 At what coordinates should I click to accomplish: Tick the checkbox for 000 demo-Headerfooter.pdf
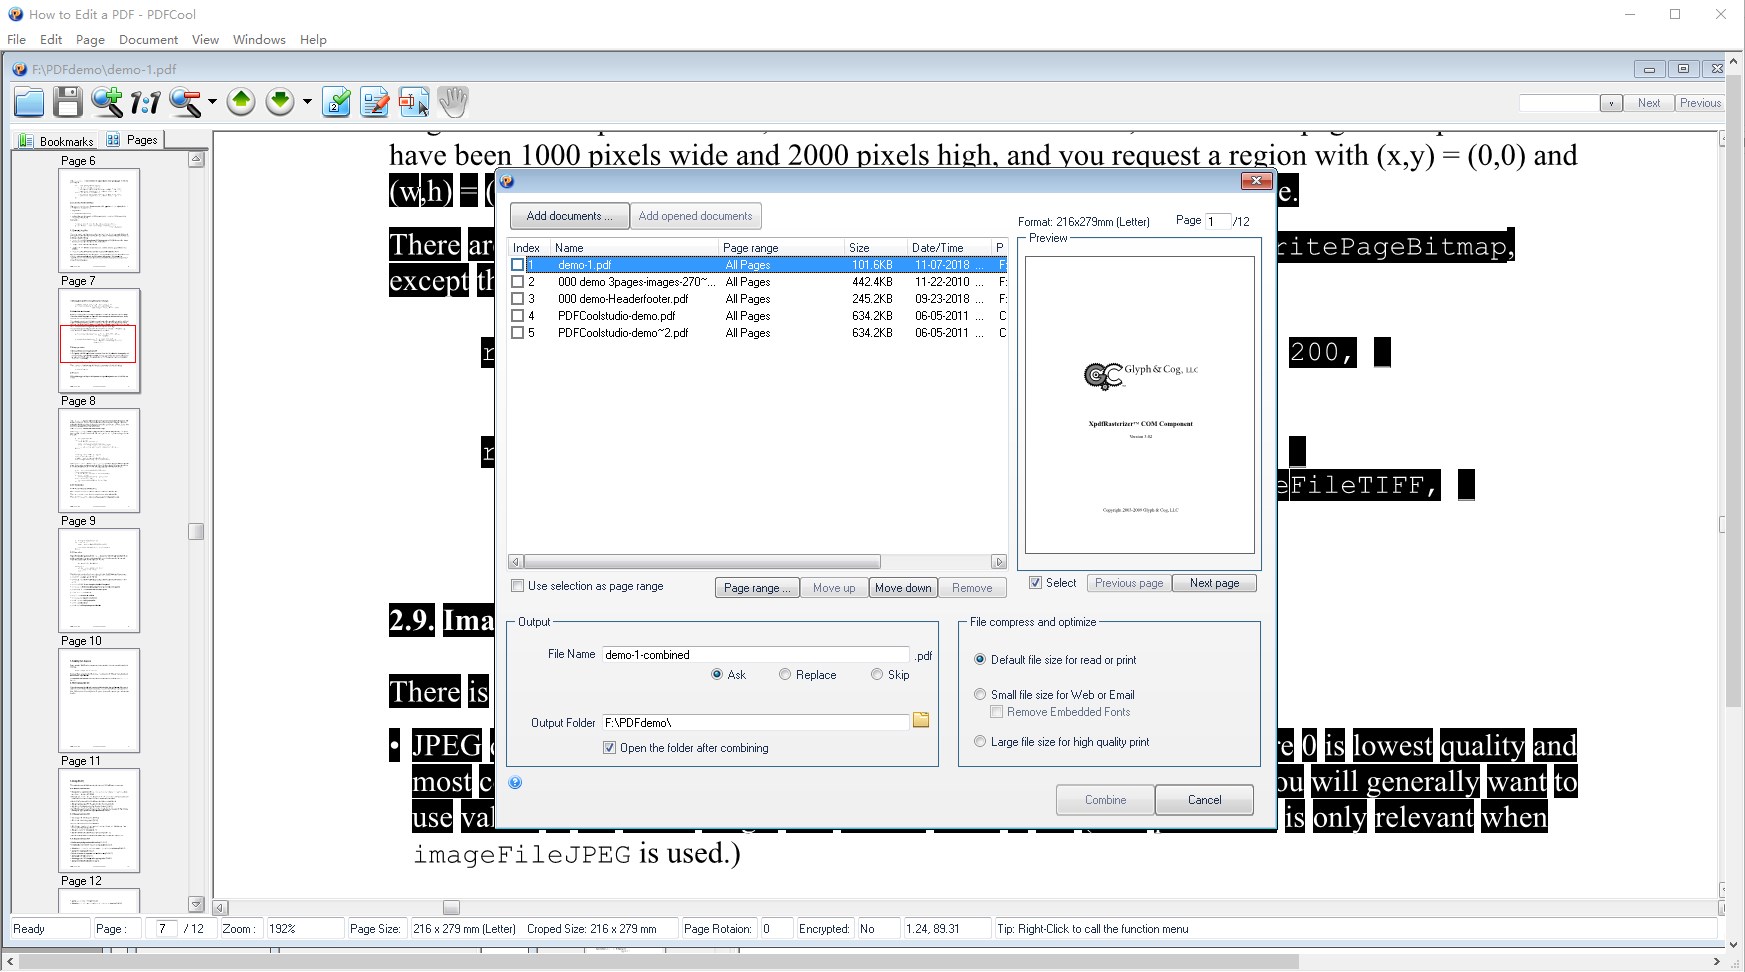coord(517,299)
